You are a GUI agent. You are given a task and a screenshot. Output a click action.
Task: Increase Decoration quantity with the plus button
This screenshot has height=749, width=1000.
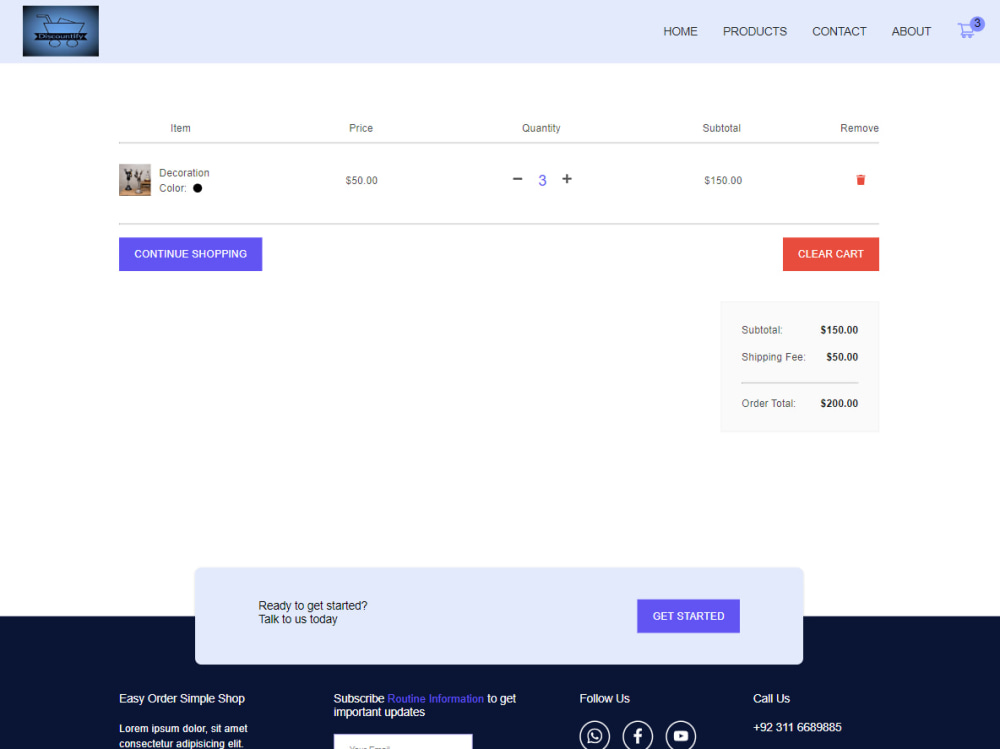point(566,179)
